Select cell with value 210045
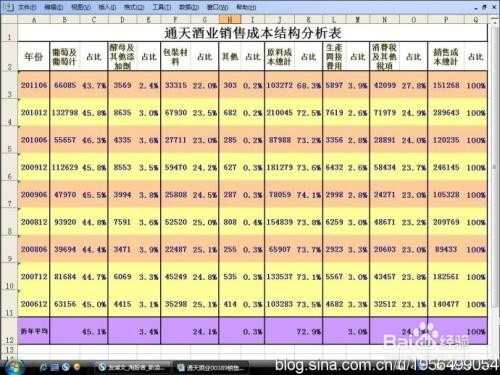The width and height of the screenshot is (500, 375). [x=279, y=113]
